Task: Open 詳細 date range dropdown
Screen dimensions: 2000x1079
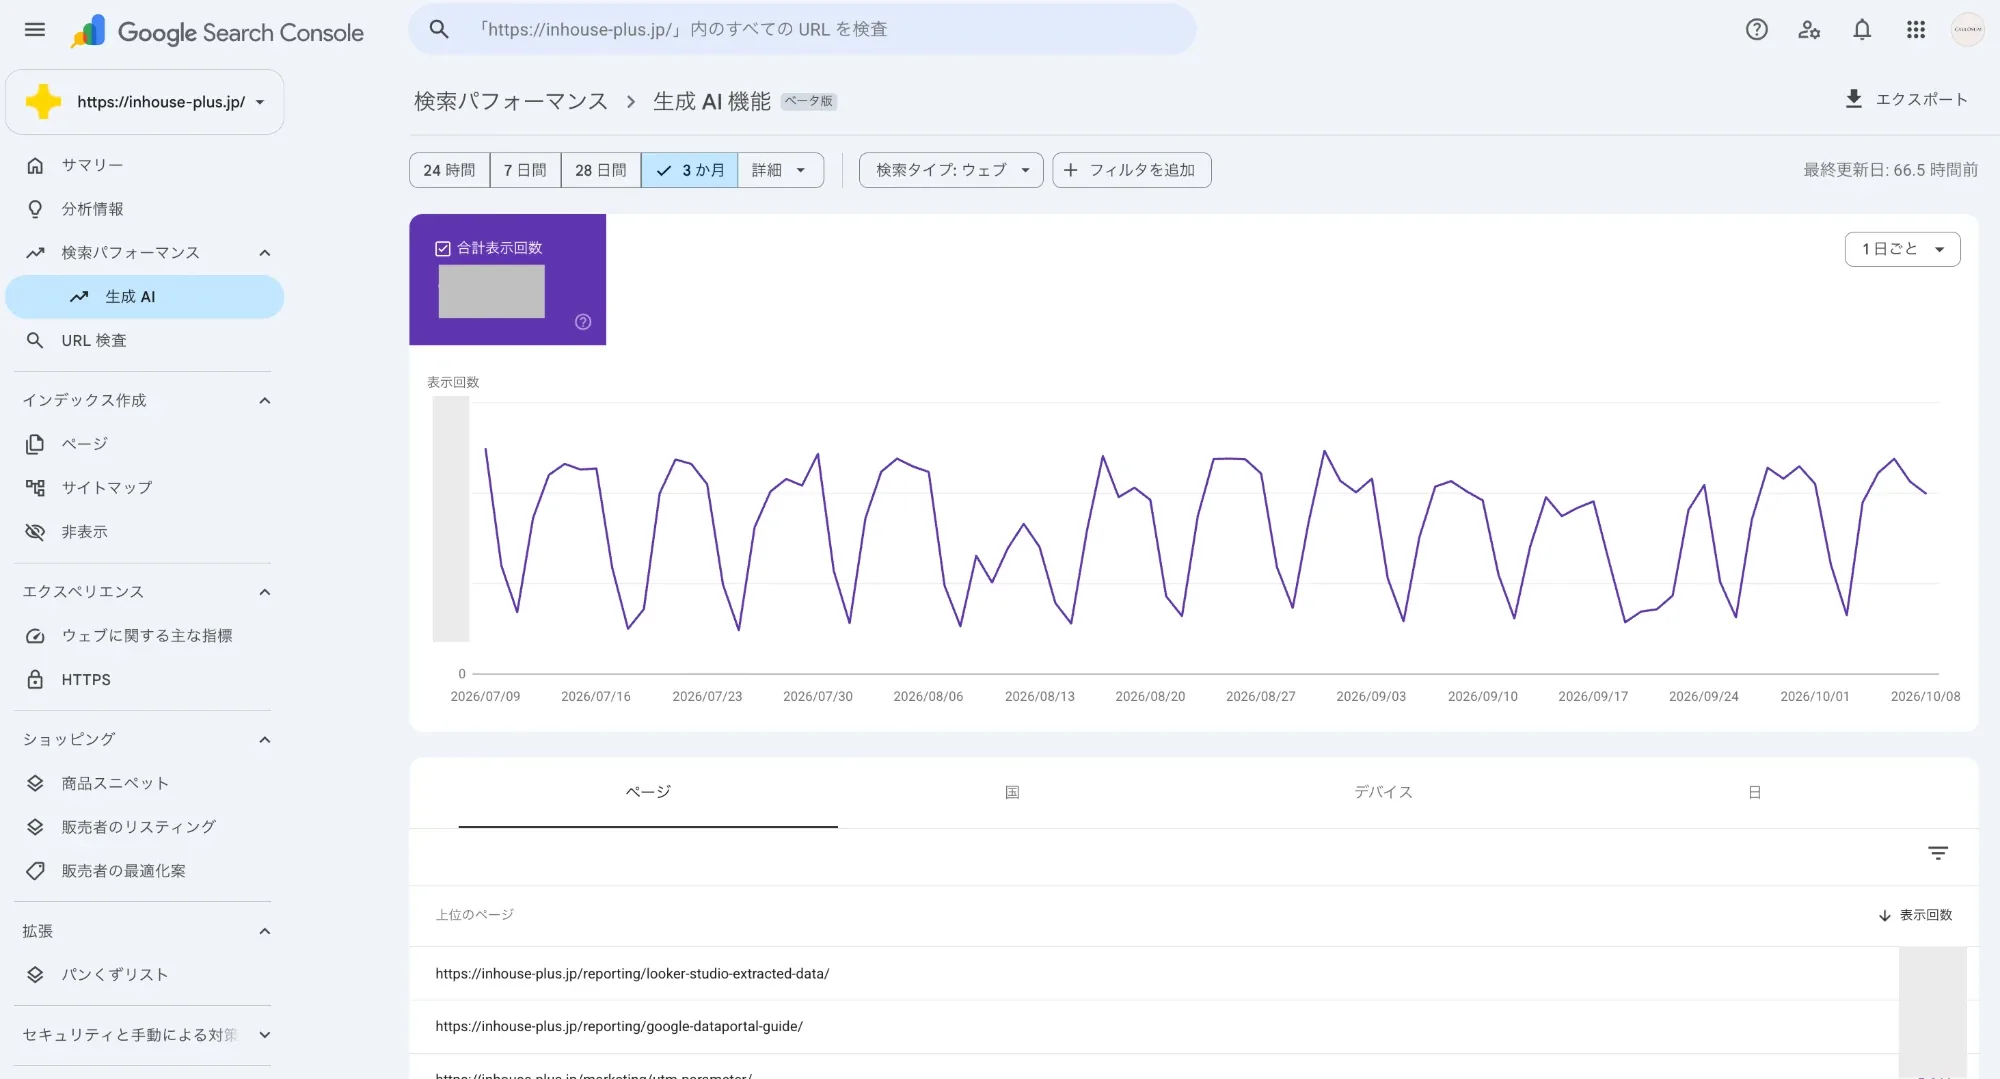Action: (780, 170)
